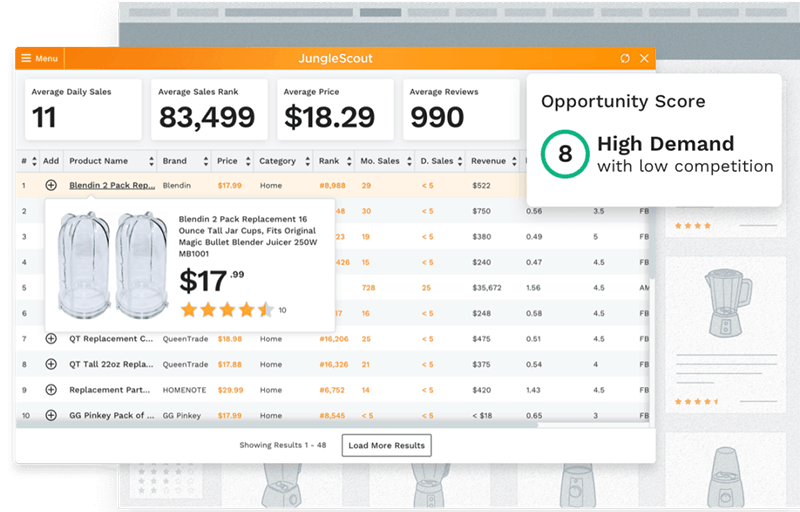Click the Opportunity Score 8 circle
The width and height of the screenshot is (800, 512).
[565, 154]
